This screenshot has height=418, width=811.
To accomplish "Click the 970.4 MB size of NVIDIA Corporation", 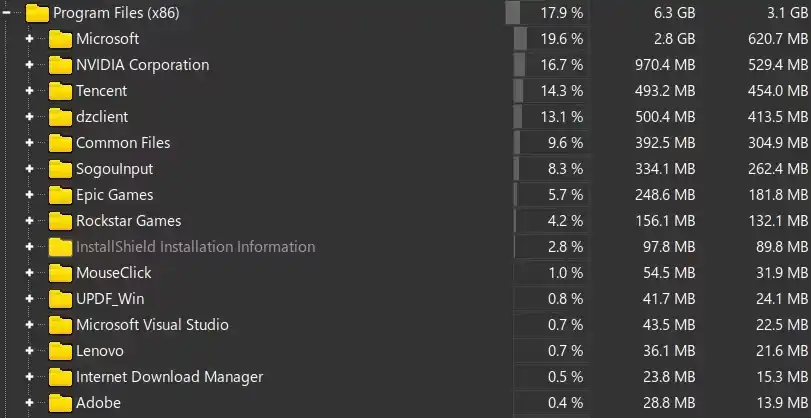I will (664, 65).
